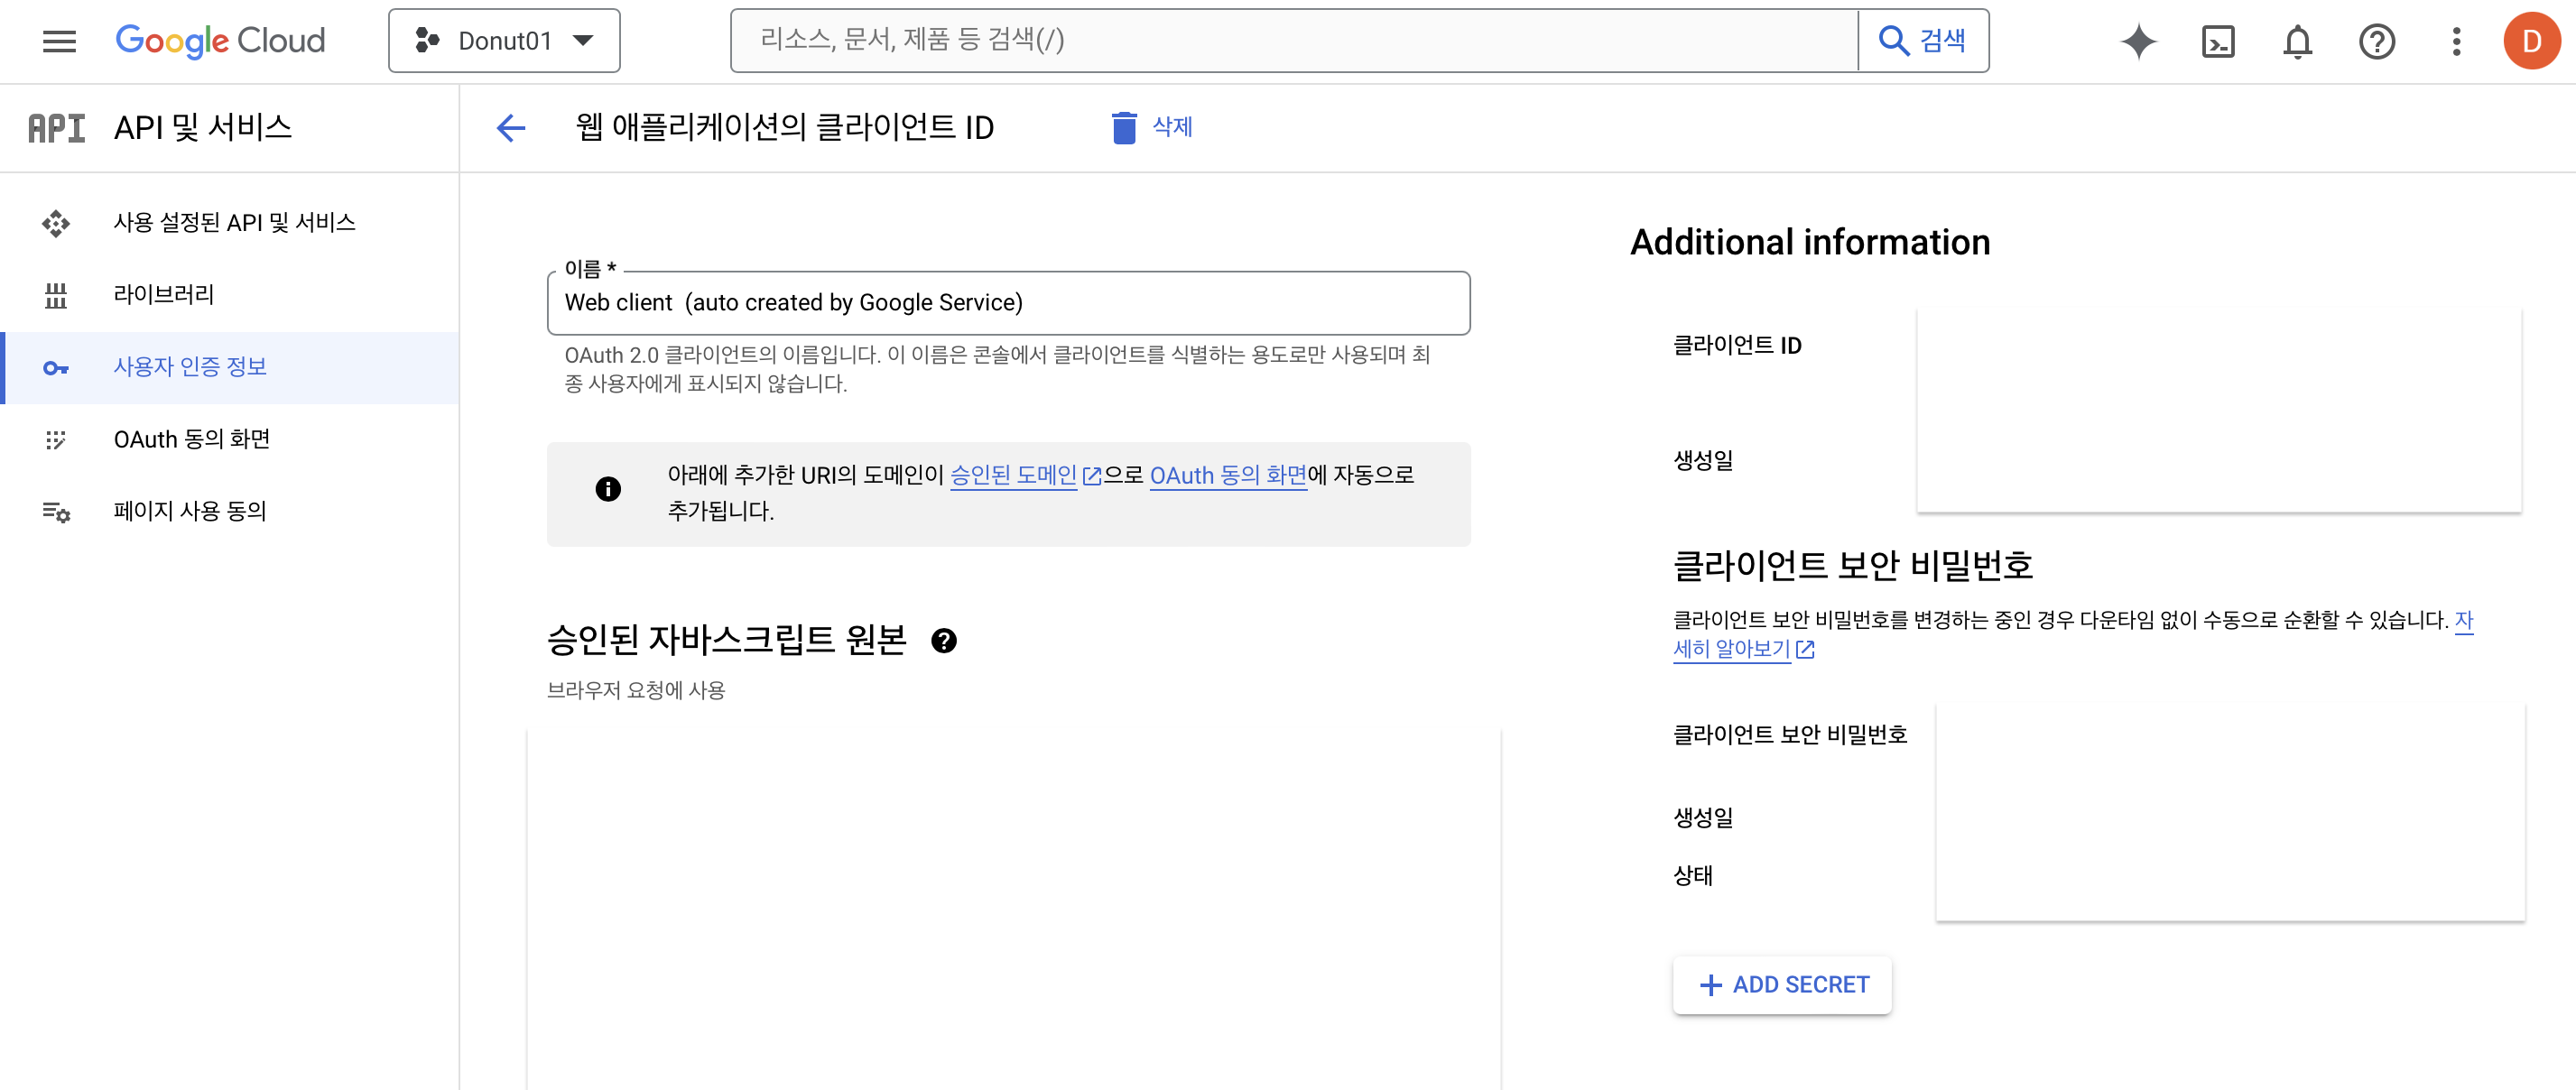Viewport: 2576px width, 1090px height.
Task: Click the trash can delete icon
Action: pyautogui.click(x=1124, y=128)
